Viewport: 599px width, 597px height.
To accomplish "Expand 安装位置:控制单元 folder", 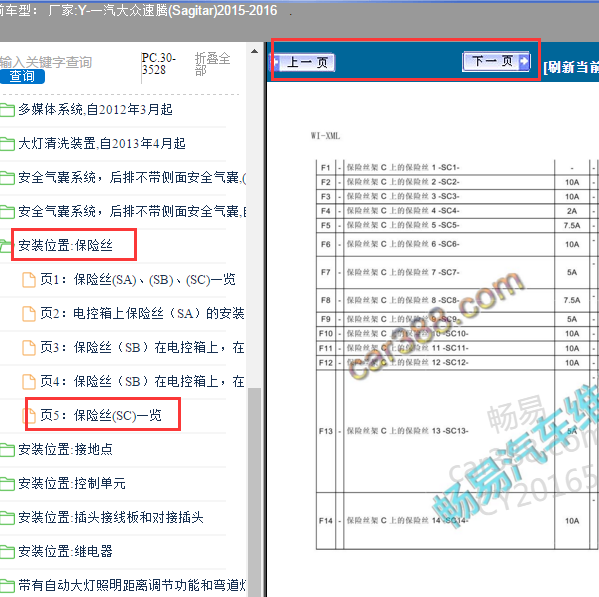I will pos(72,483).
